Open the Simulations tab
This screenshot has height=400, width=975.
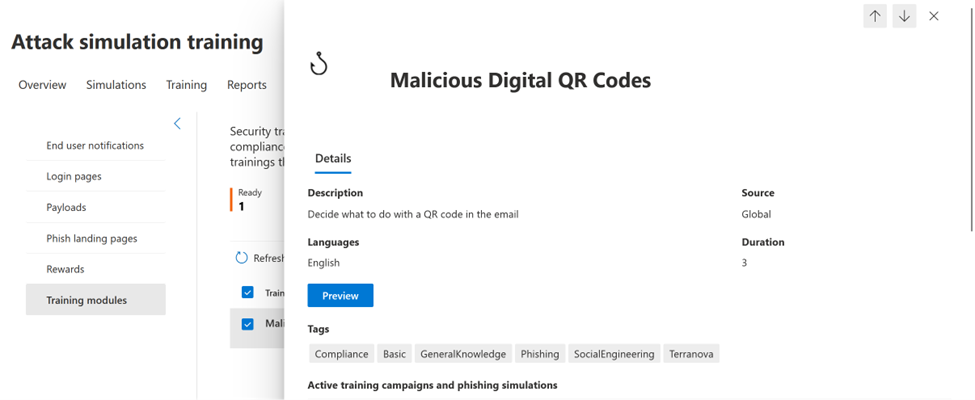click(116, 85)
